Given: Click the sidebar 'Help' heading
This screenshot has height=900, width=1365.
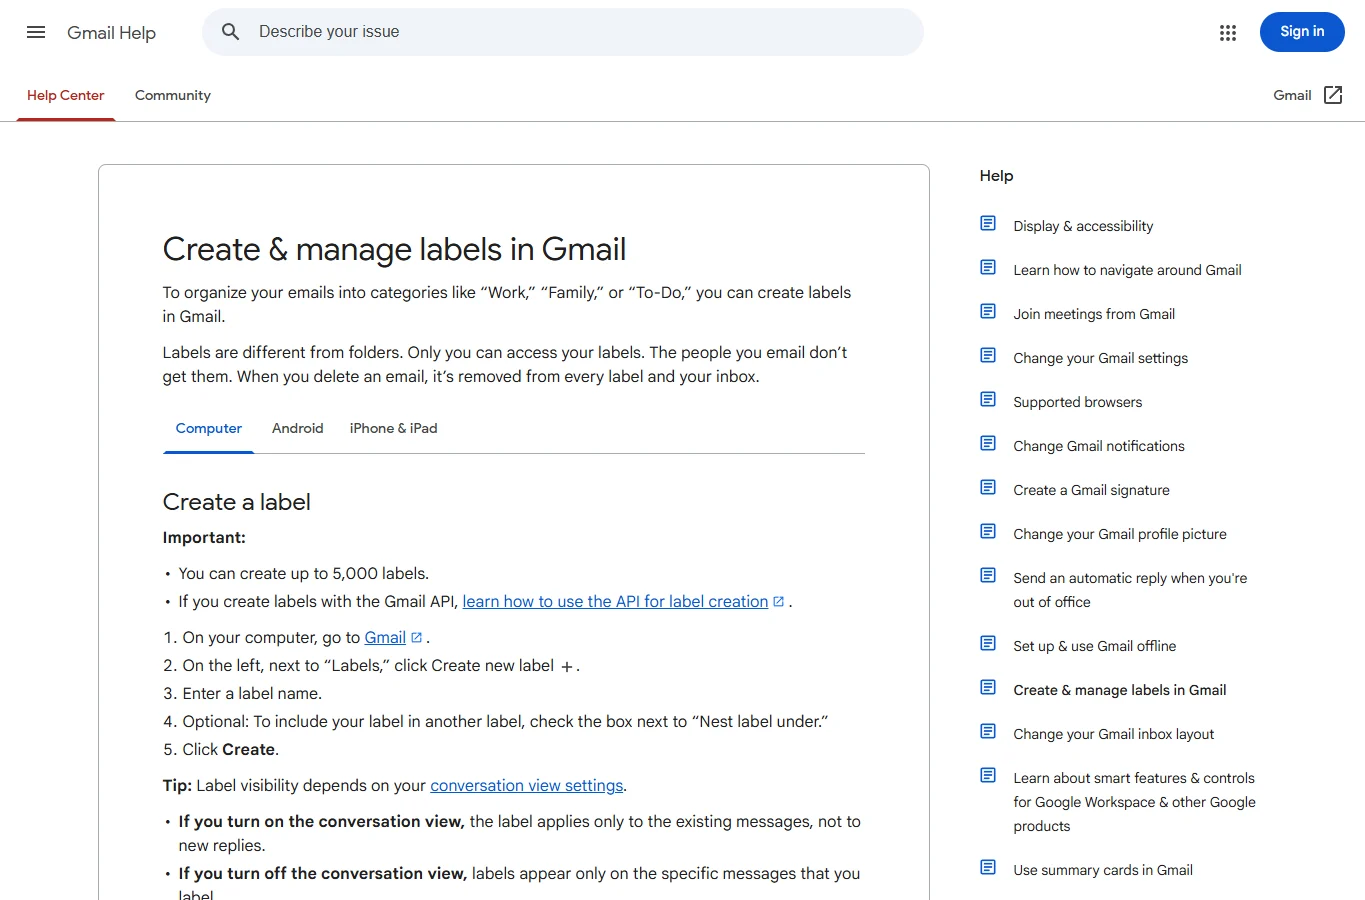Looking at the screenshot, I should (997, 176).
